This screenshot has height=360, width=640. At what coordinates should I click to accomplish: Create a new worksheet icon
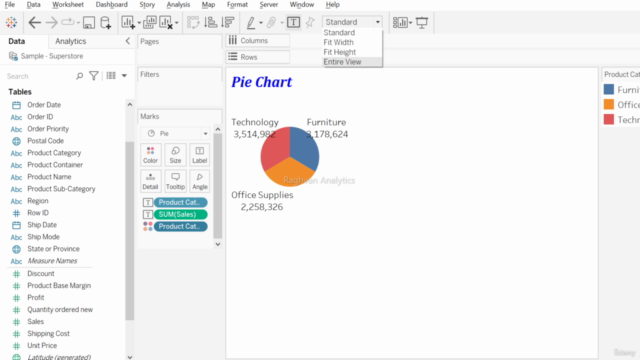pos(128,22)
